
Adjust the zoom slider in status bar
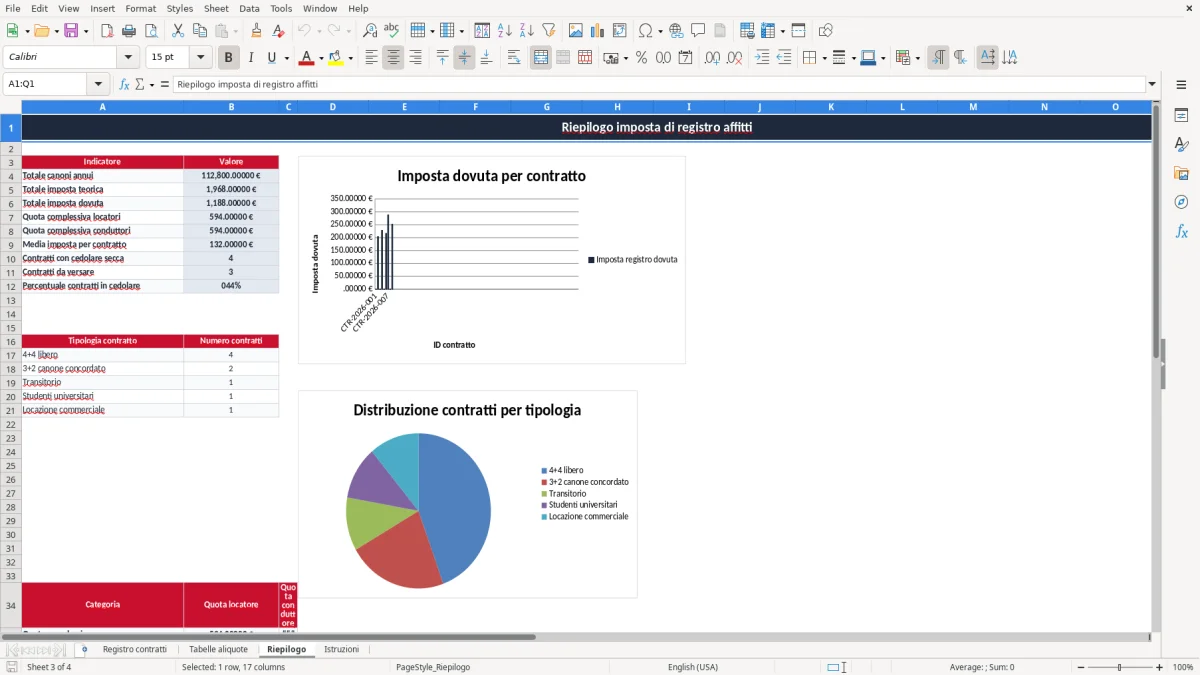point(1120,667)
